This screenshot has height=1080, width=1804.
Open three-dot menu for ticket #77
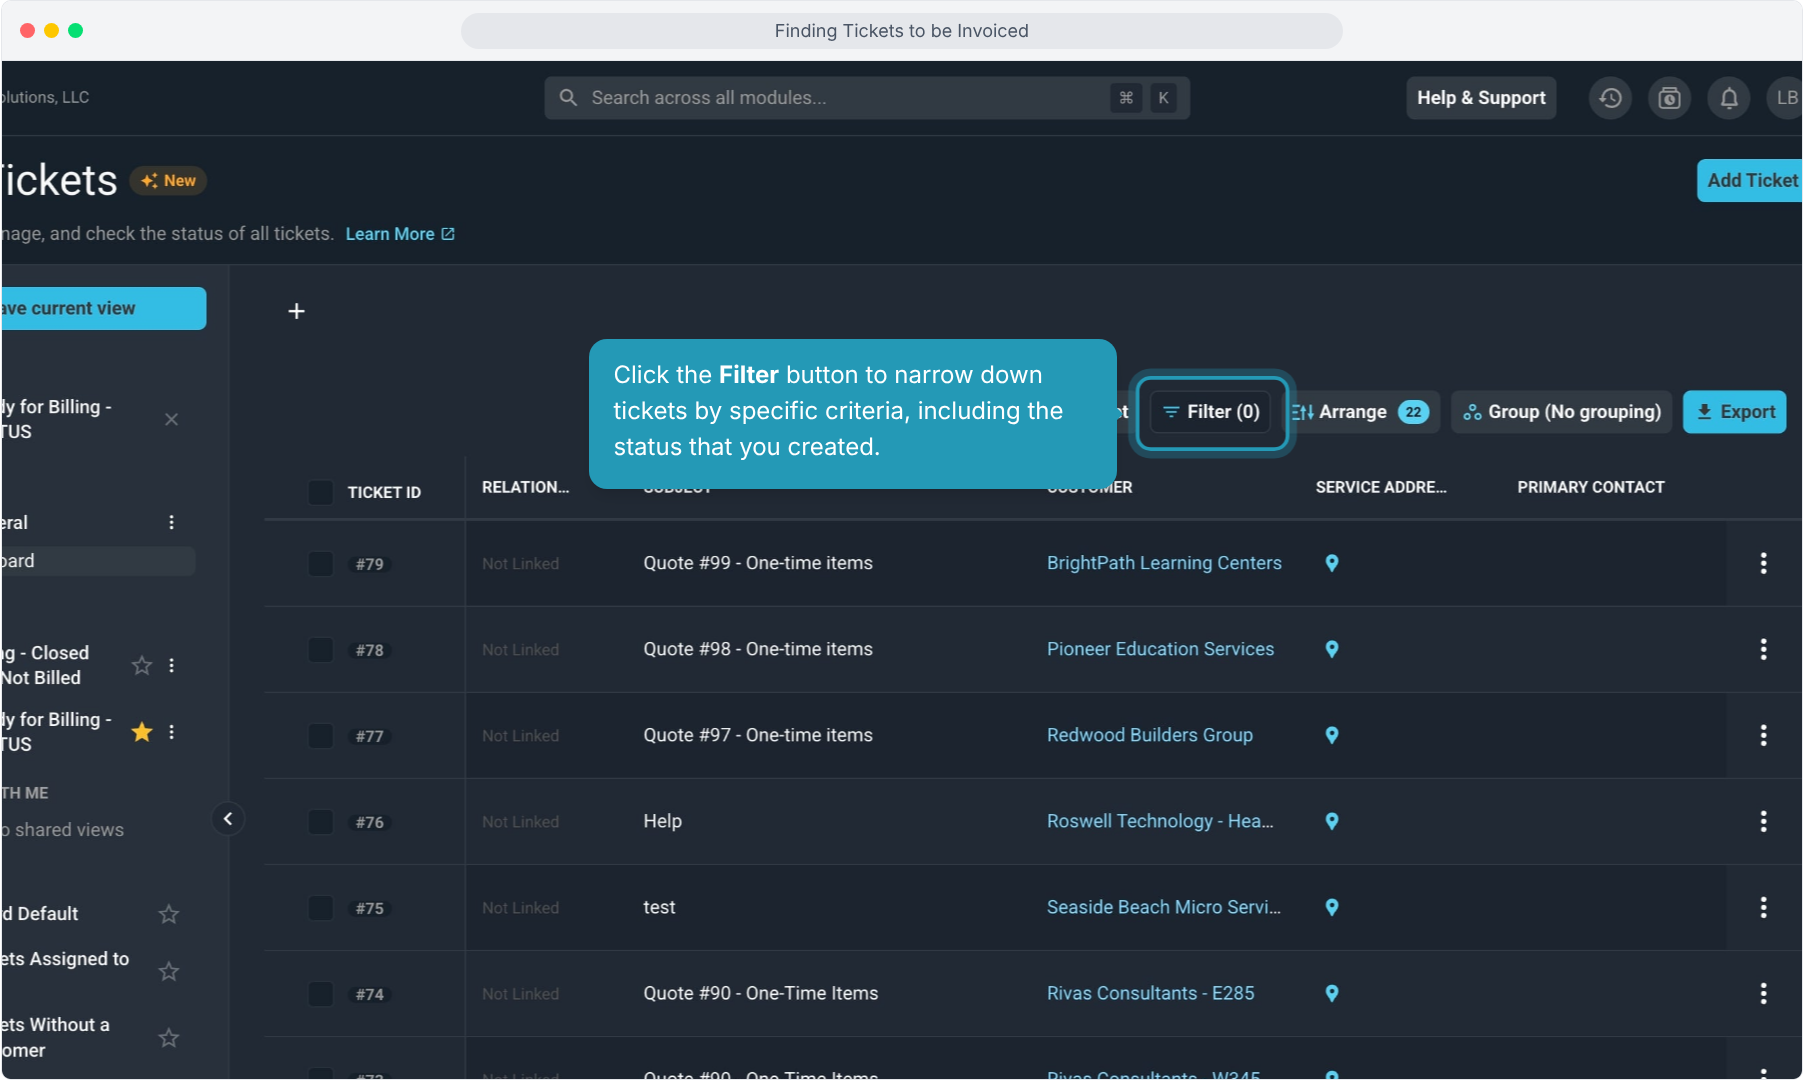click(x=1763, y=735)
